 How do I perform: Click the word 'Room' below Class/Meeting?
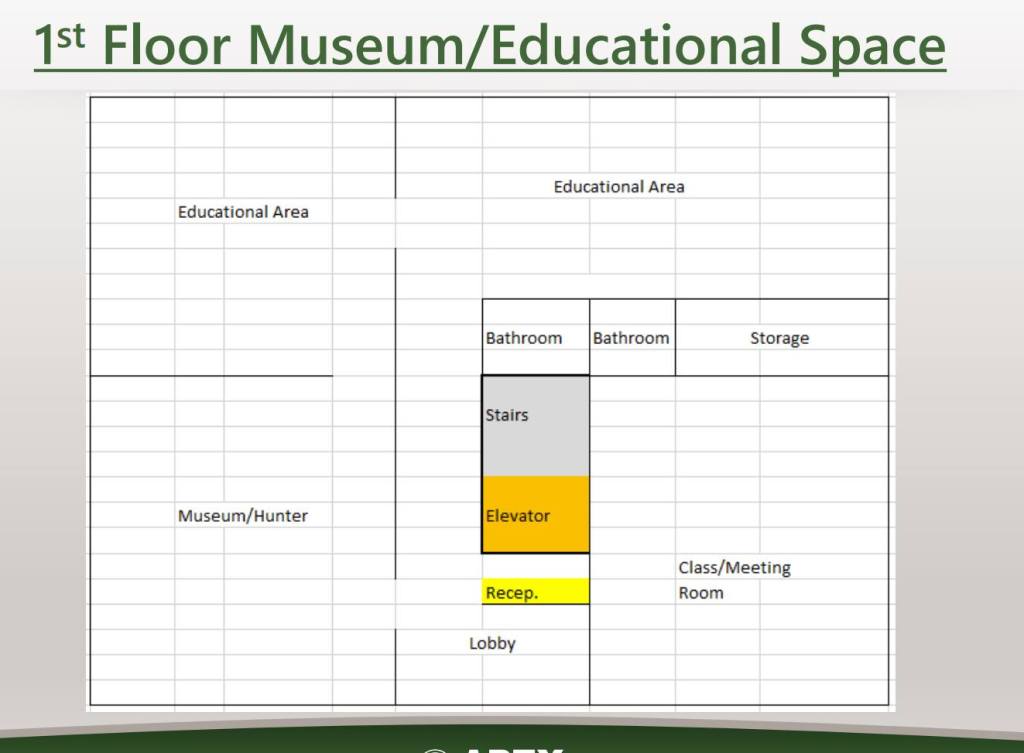coord(700,593)
